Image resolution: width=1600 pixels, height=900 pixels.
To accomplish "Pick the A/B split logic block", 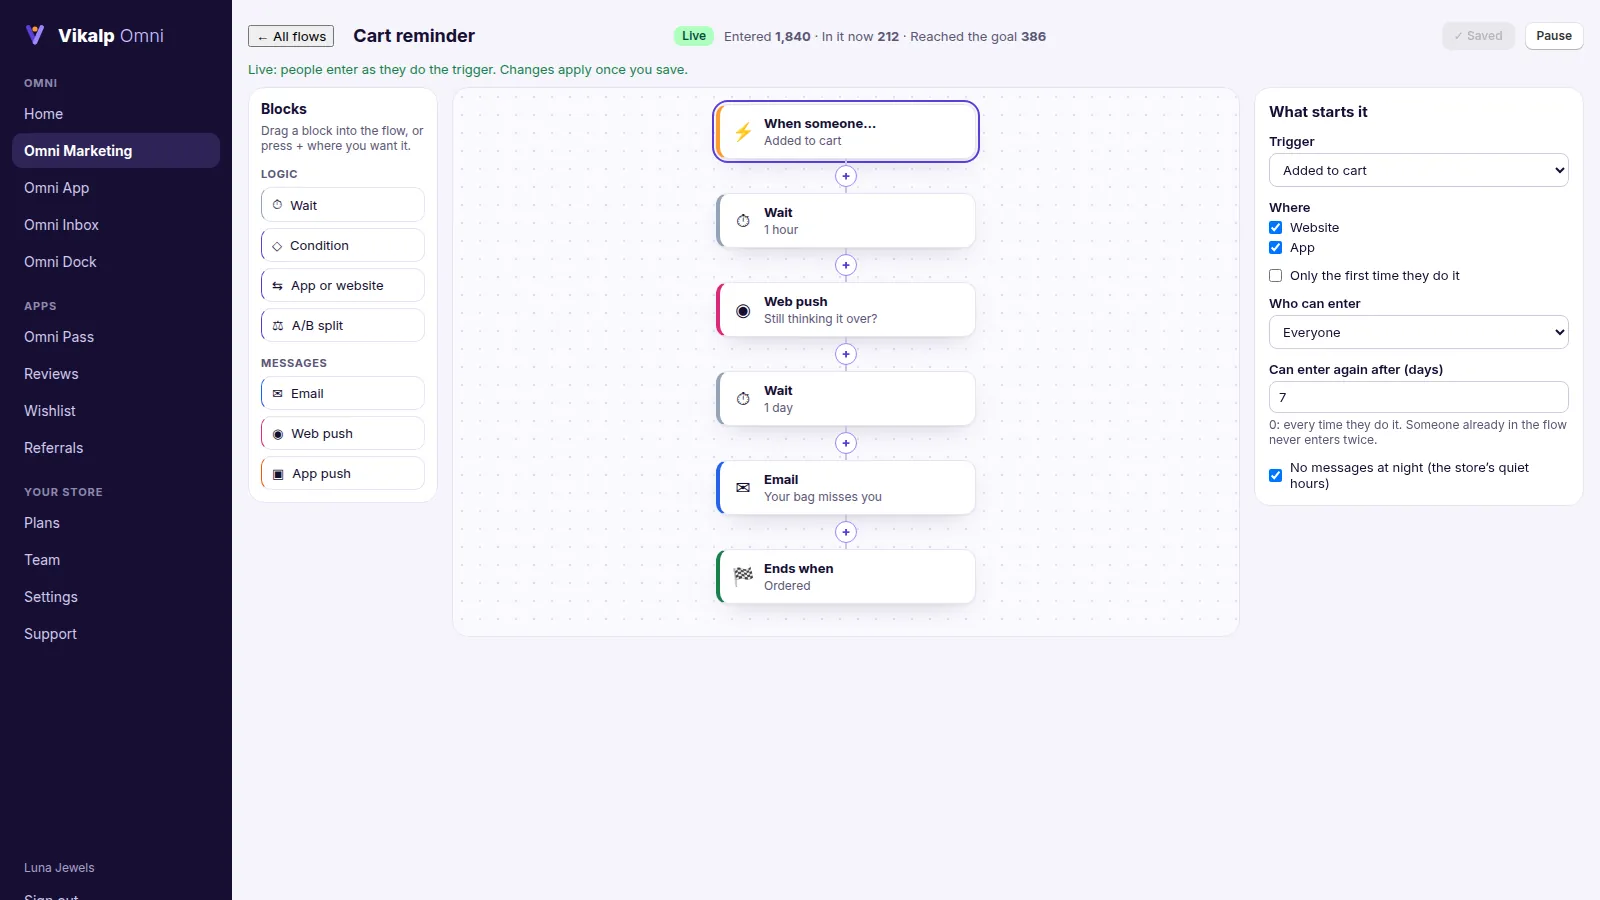I will (343, 325).
